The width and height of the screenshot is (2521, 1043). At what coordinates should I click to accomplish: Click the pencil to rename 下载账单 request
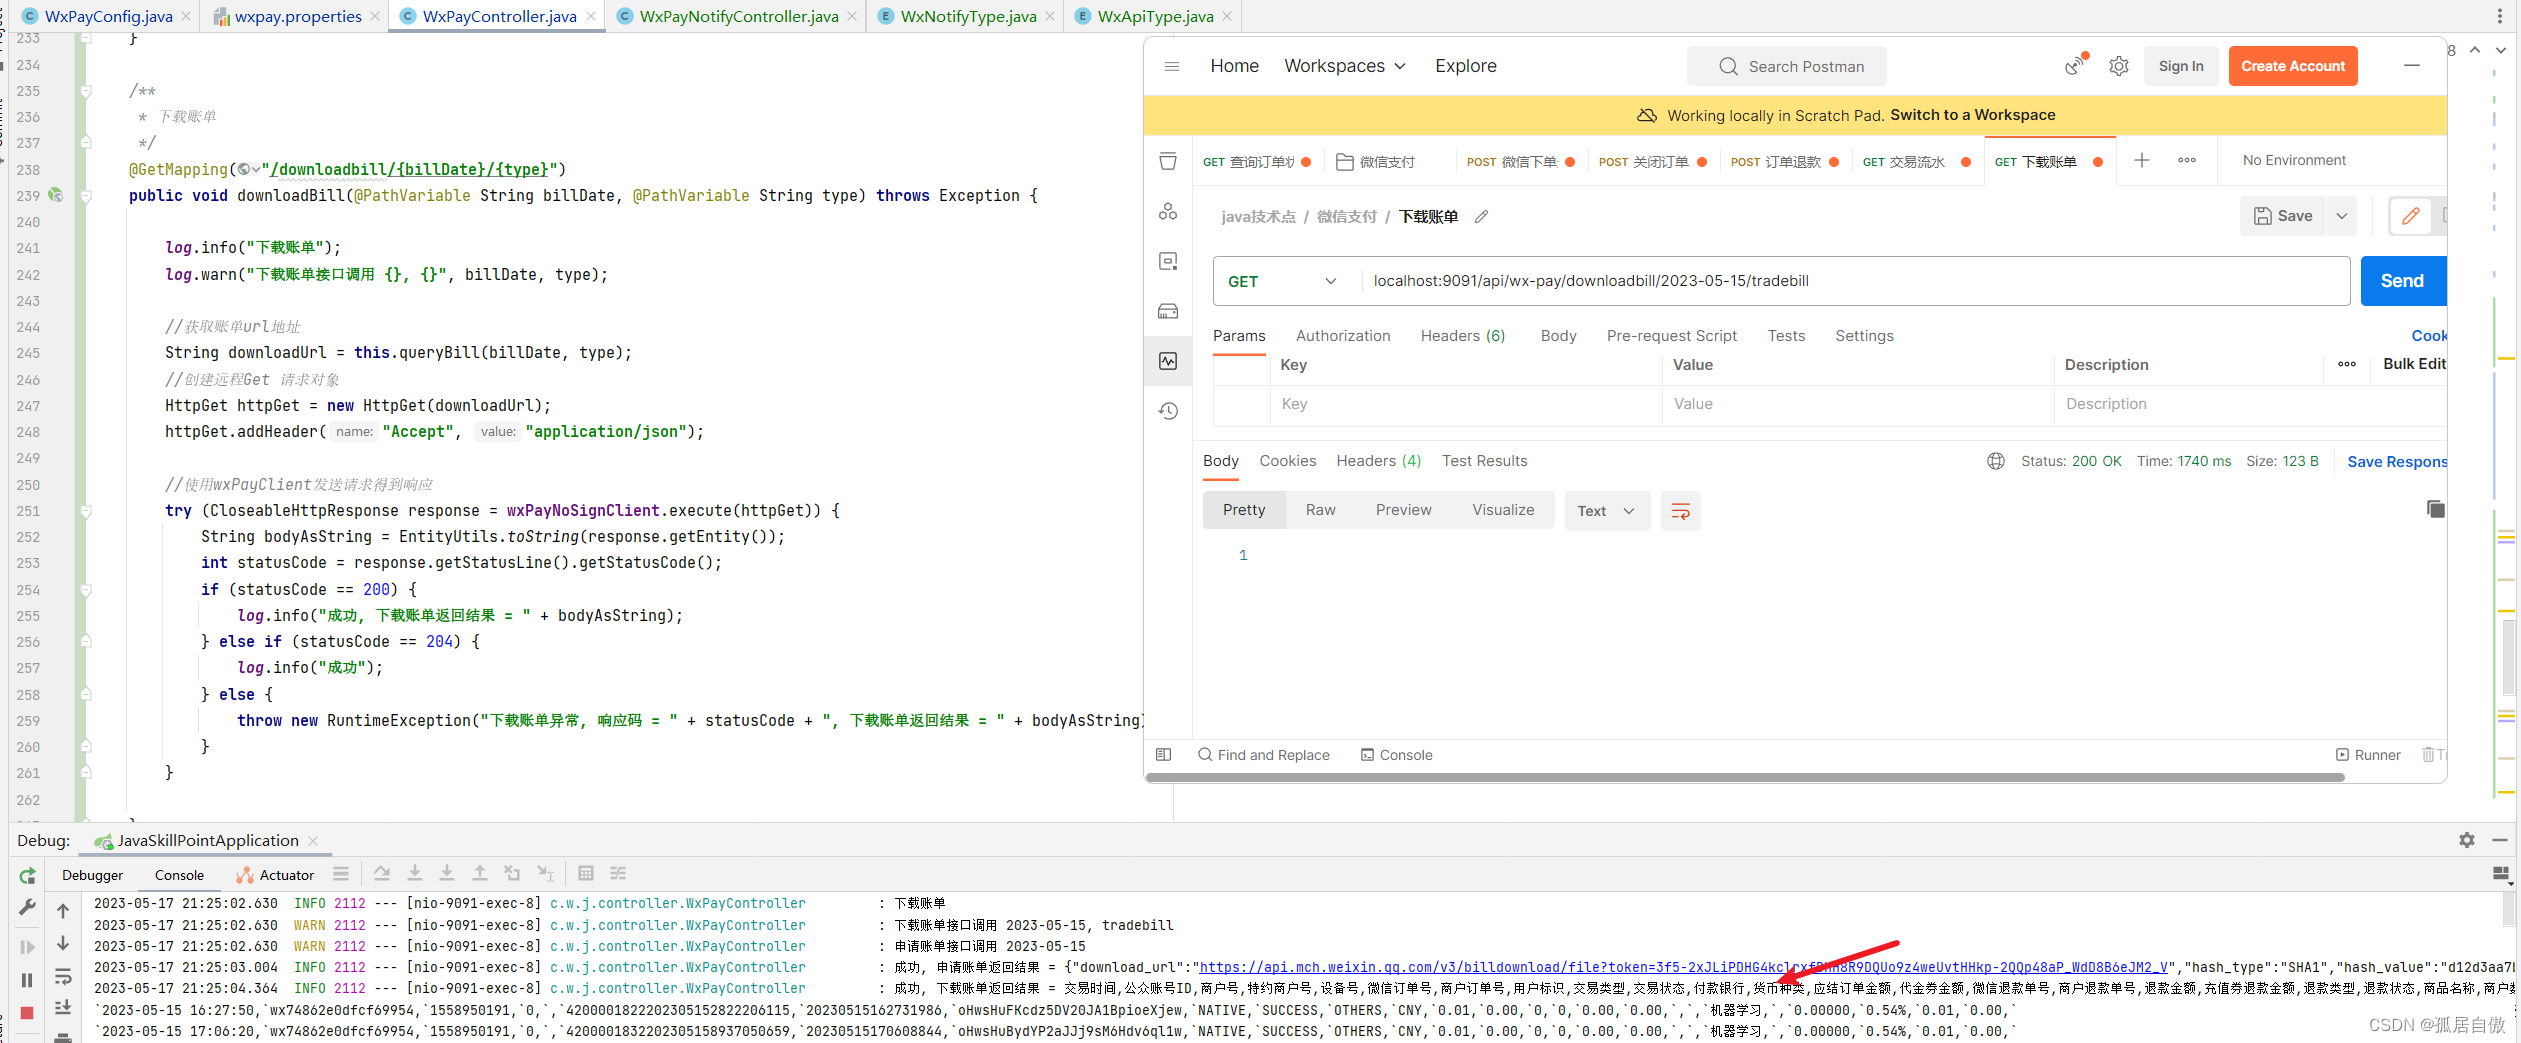(1482, 216)
